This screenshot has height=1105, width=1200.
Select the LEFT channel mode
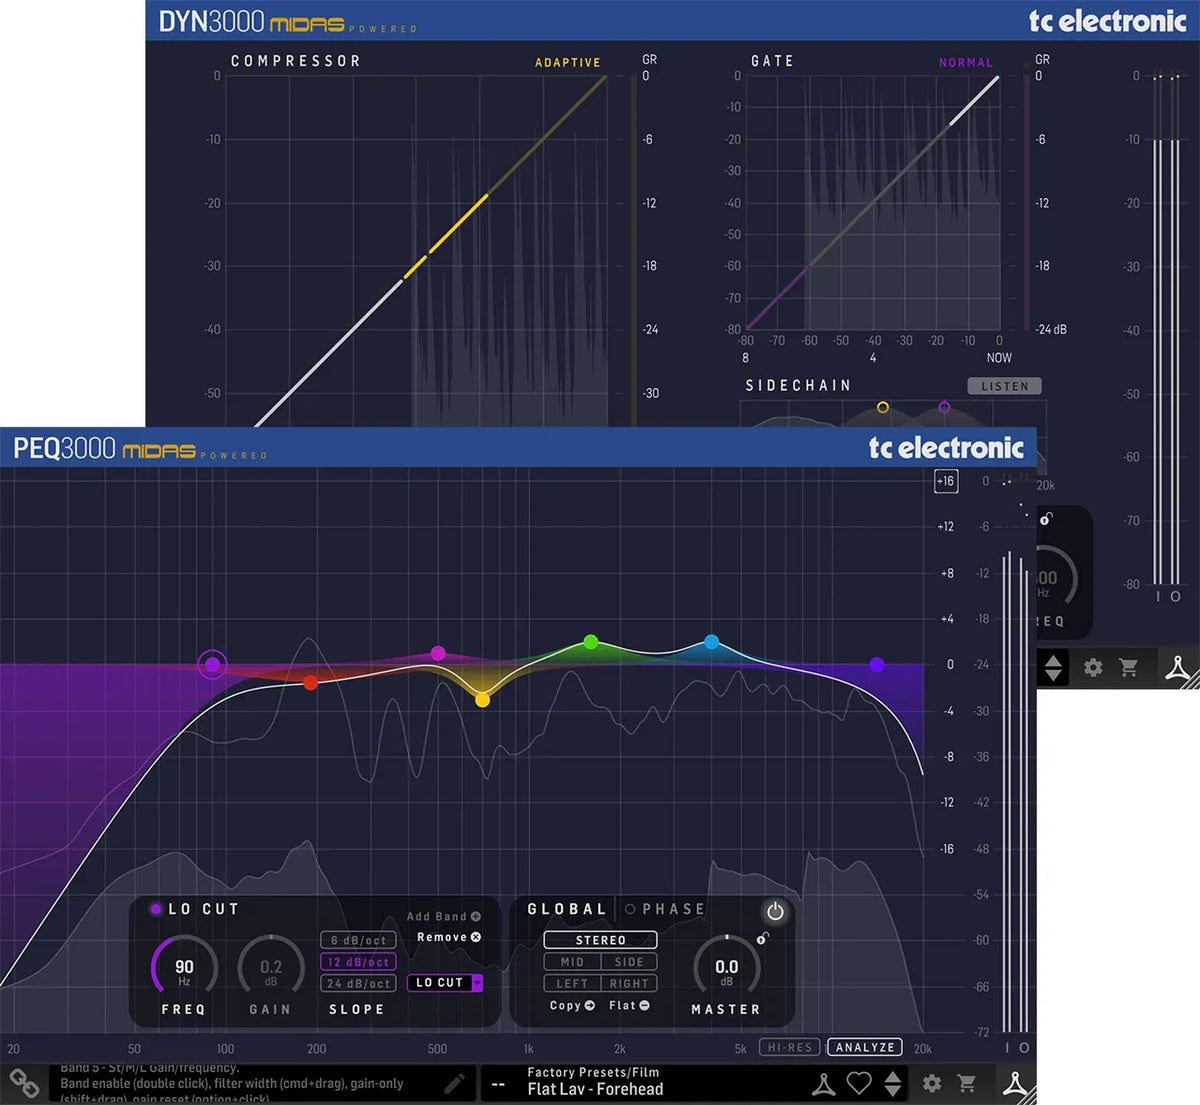coord(572,983)
